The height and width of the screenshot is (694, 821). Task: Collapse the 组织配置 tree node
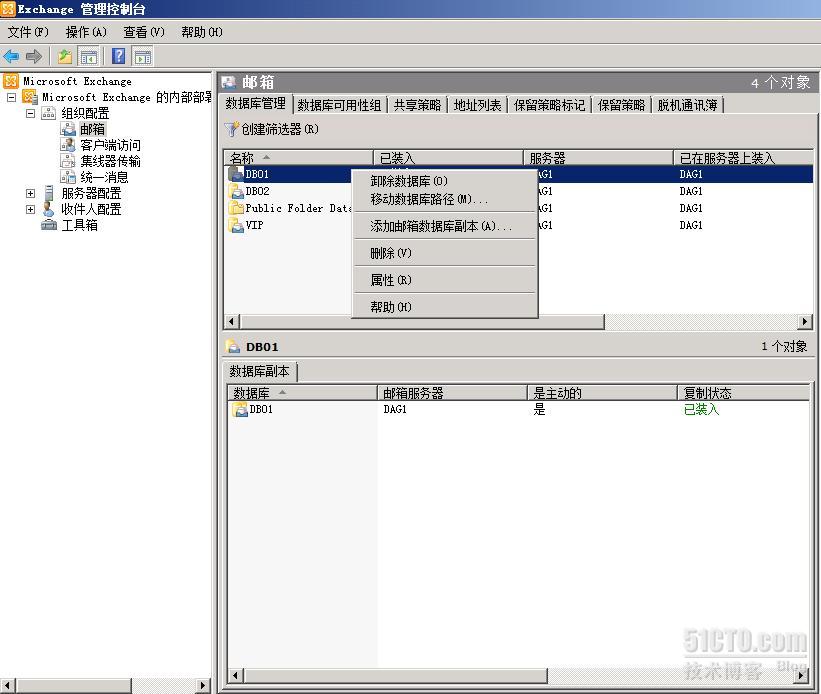[30, 113]
